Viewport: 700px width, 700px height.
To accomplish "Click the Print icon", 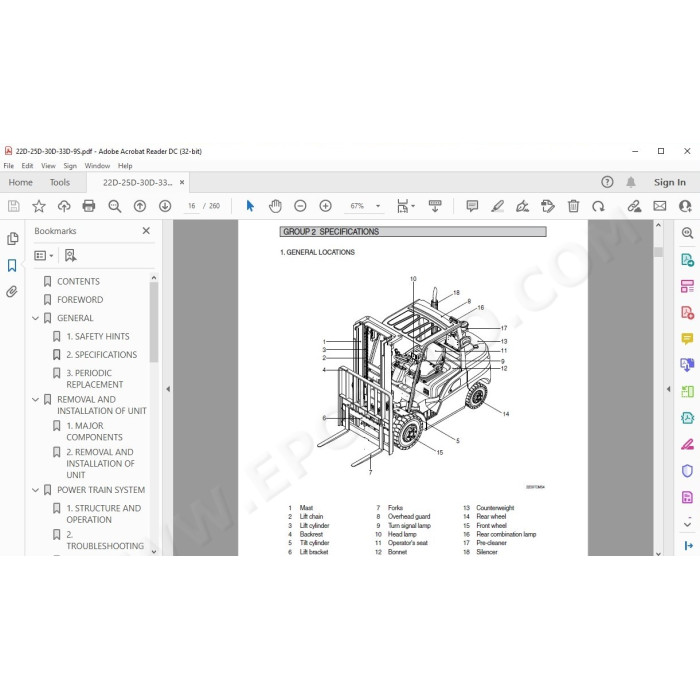I will (89, 206).
